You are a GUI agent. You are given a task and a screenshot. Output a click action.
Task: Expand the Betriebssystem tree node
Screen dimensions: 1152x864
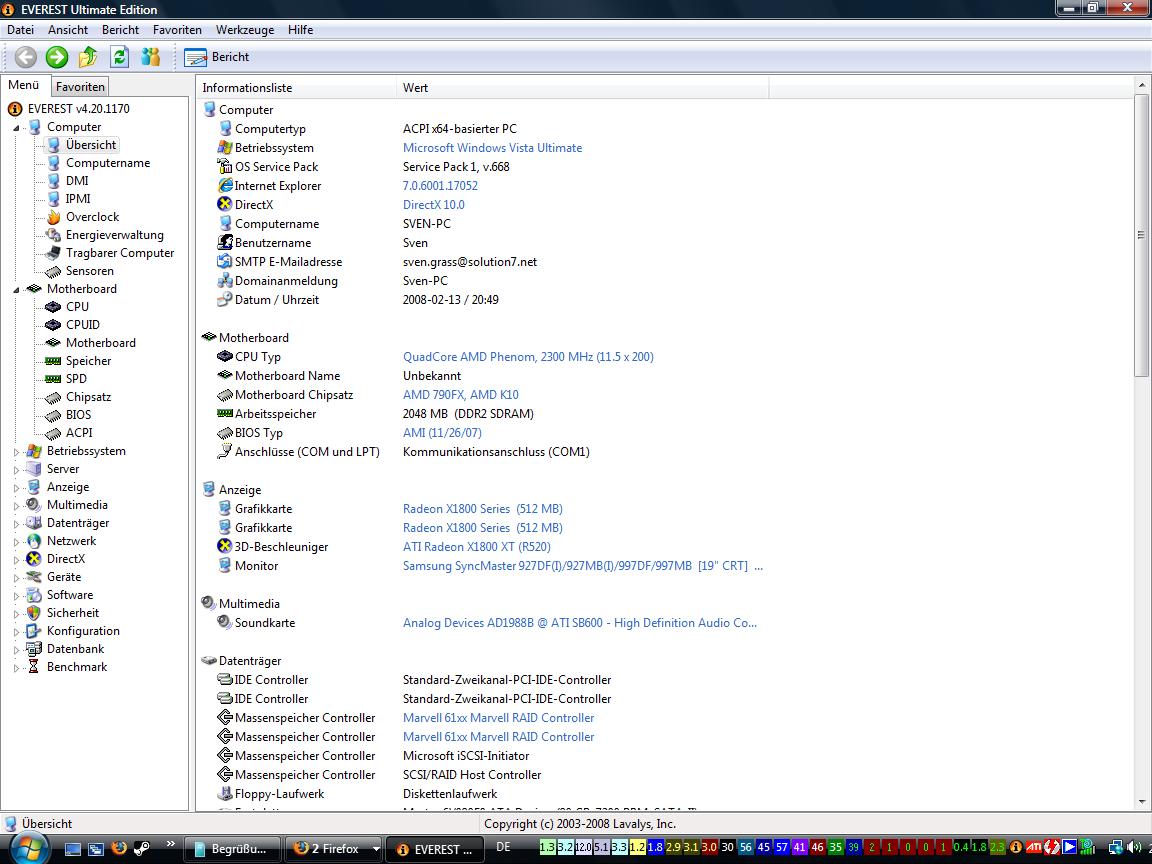pos(16,452)
